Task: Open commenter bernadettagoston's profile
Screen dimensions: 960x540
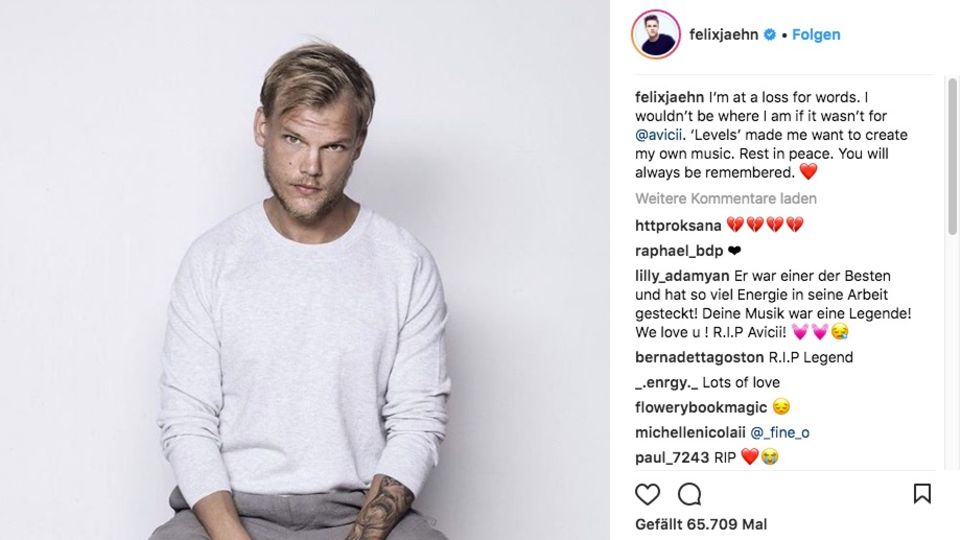Action: click(699, 357)
